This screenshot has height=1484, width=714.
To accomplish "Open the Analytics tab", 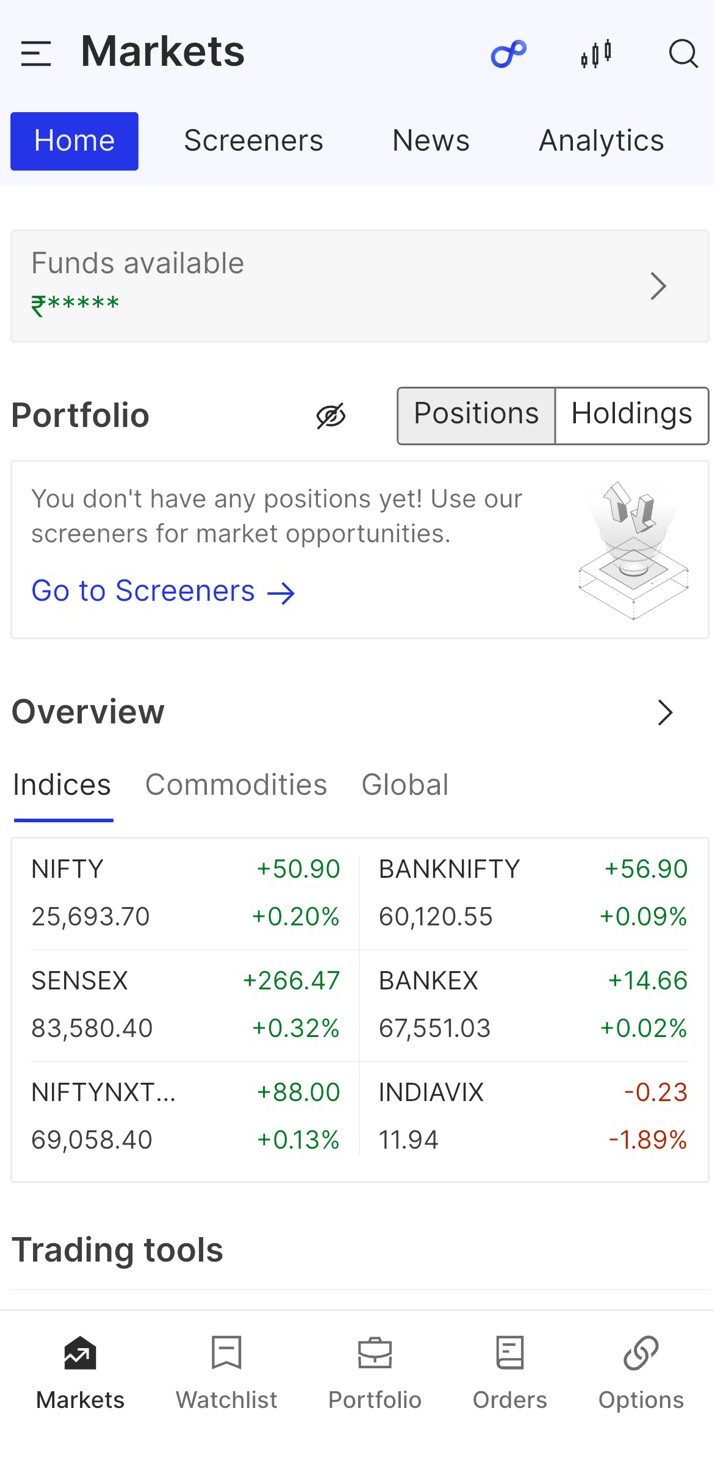I will pyautogui.click(x=601, y=141).
